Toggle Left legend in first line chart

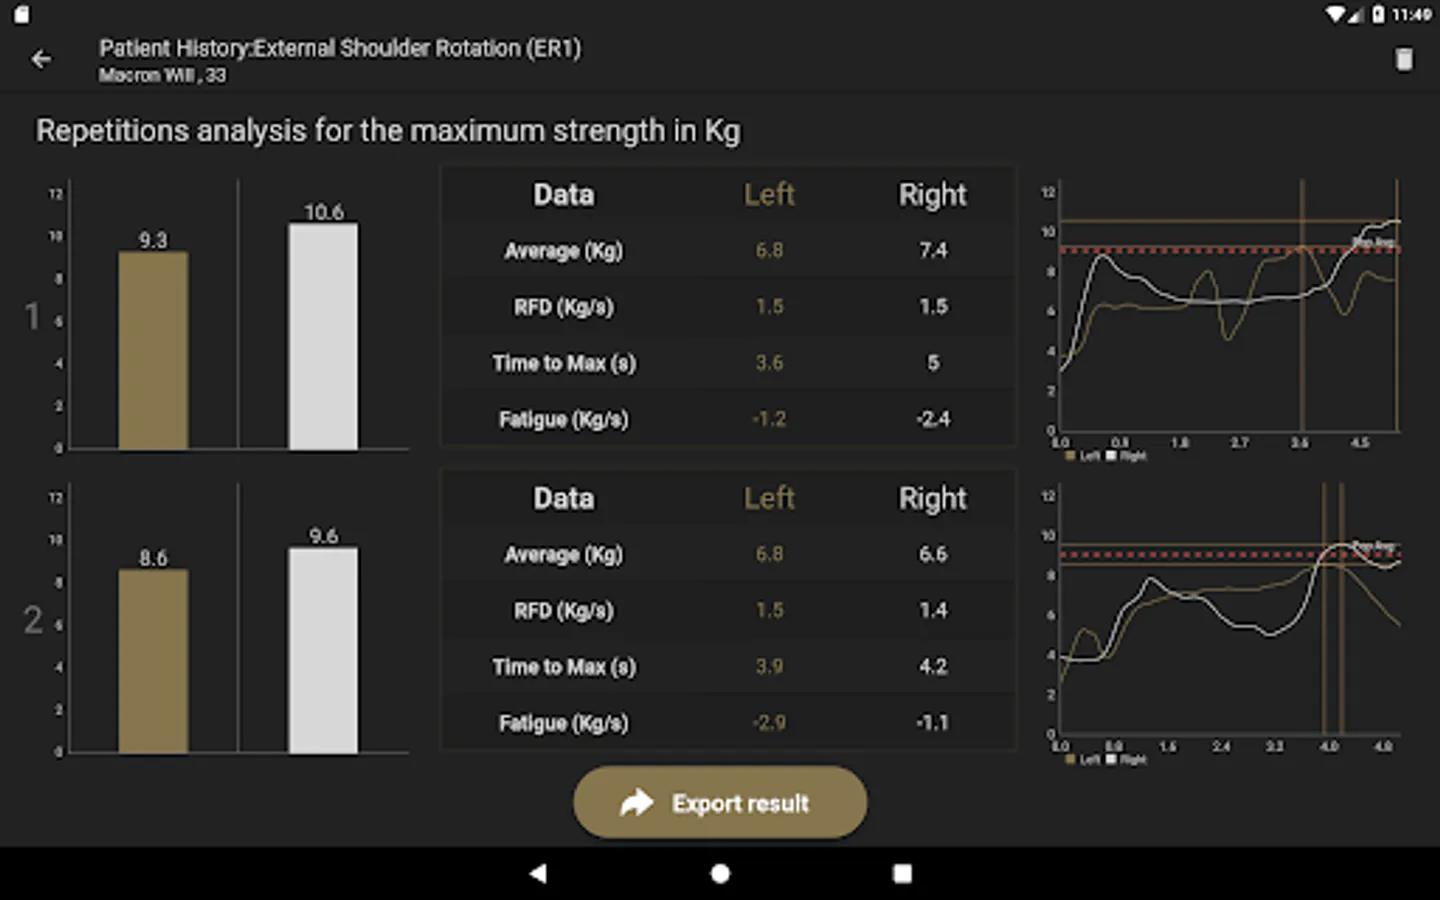click(x=1083, y=456)
